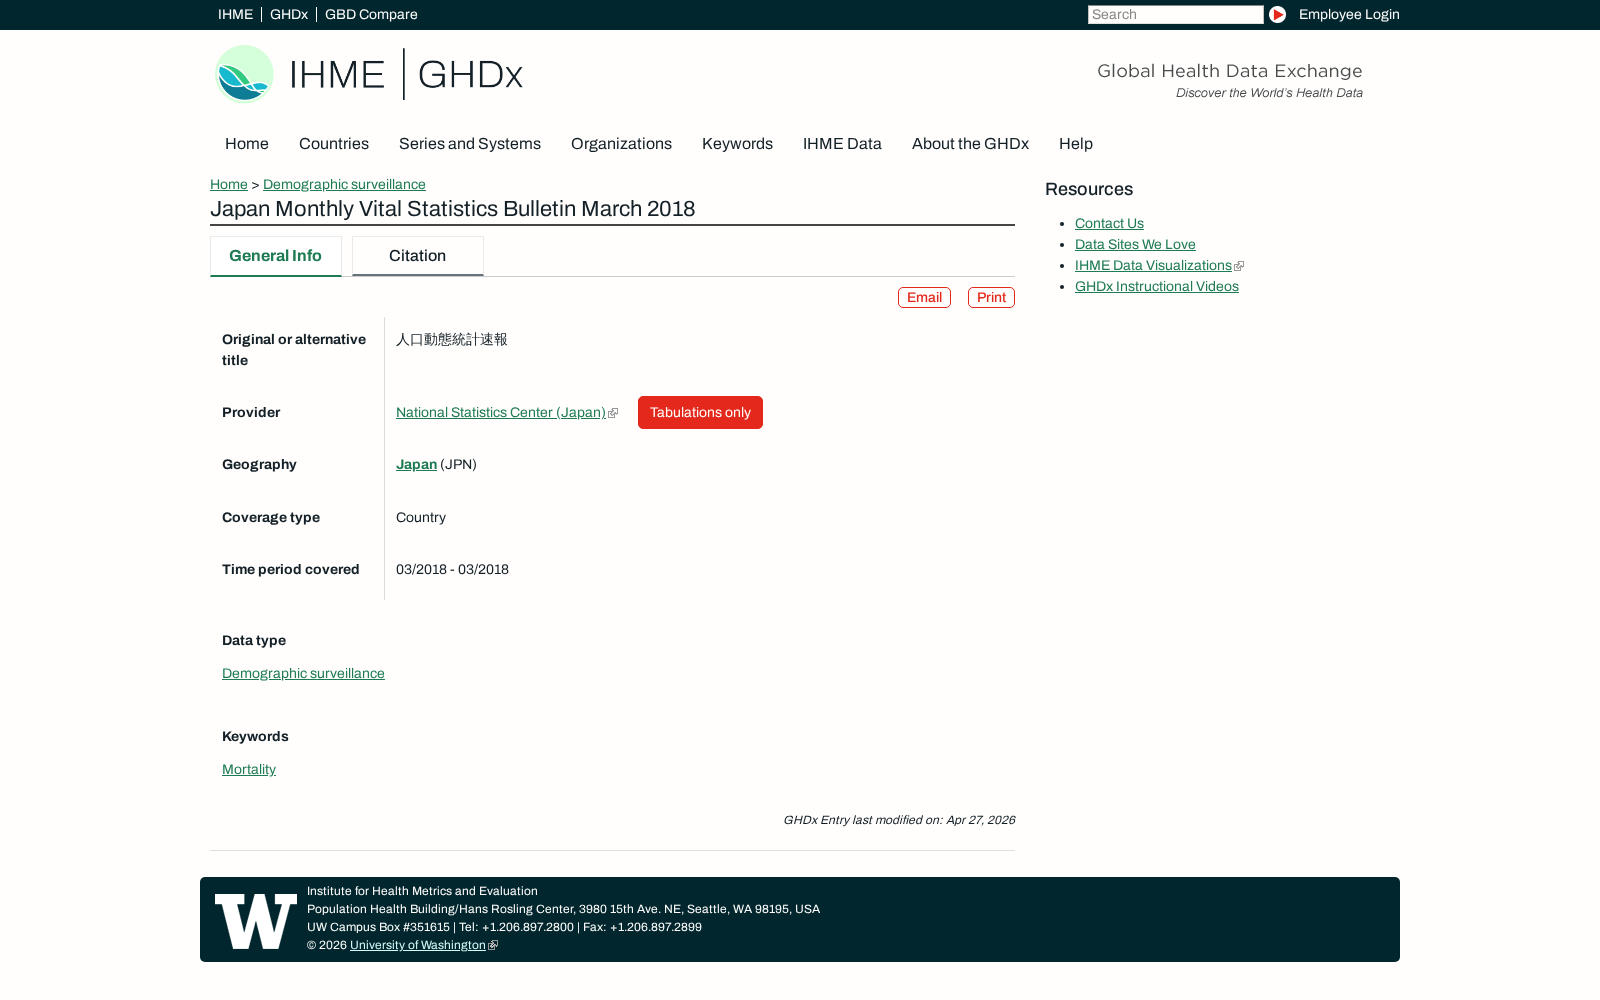
Task: Open GBD Compare link in top bar
Action: point(371,14)
